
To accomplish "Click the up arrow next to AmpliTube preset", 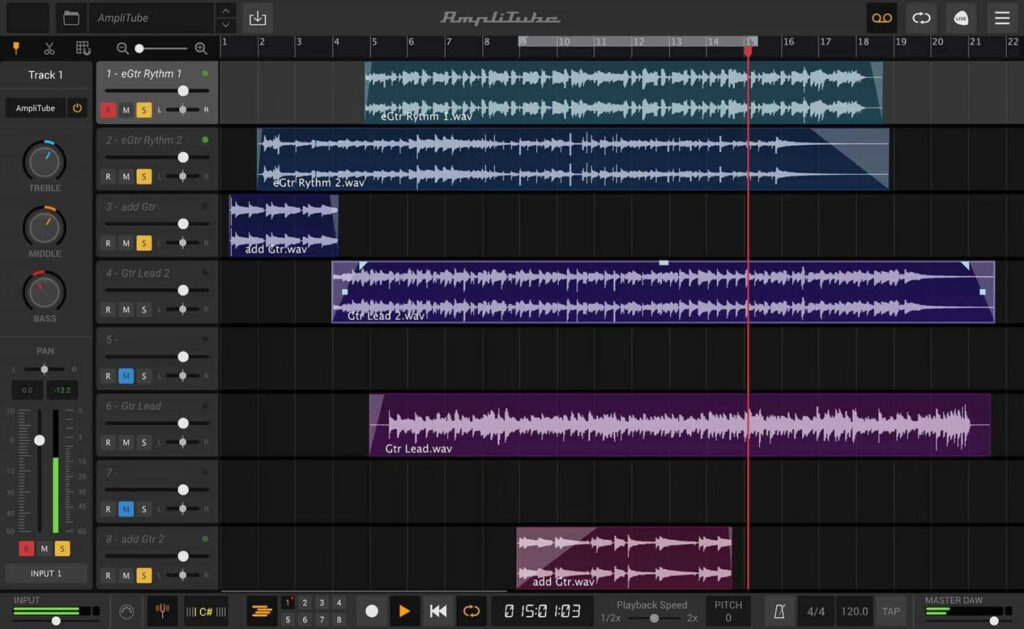I will (225, 11).
